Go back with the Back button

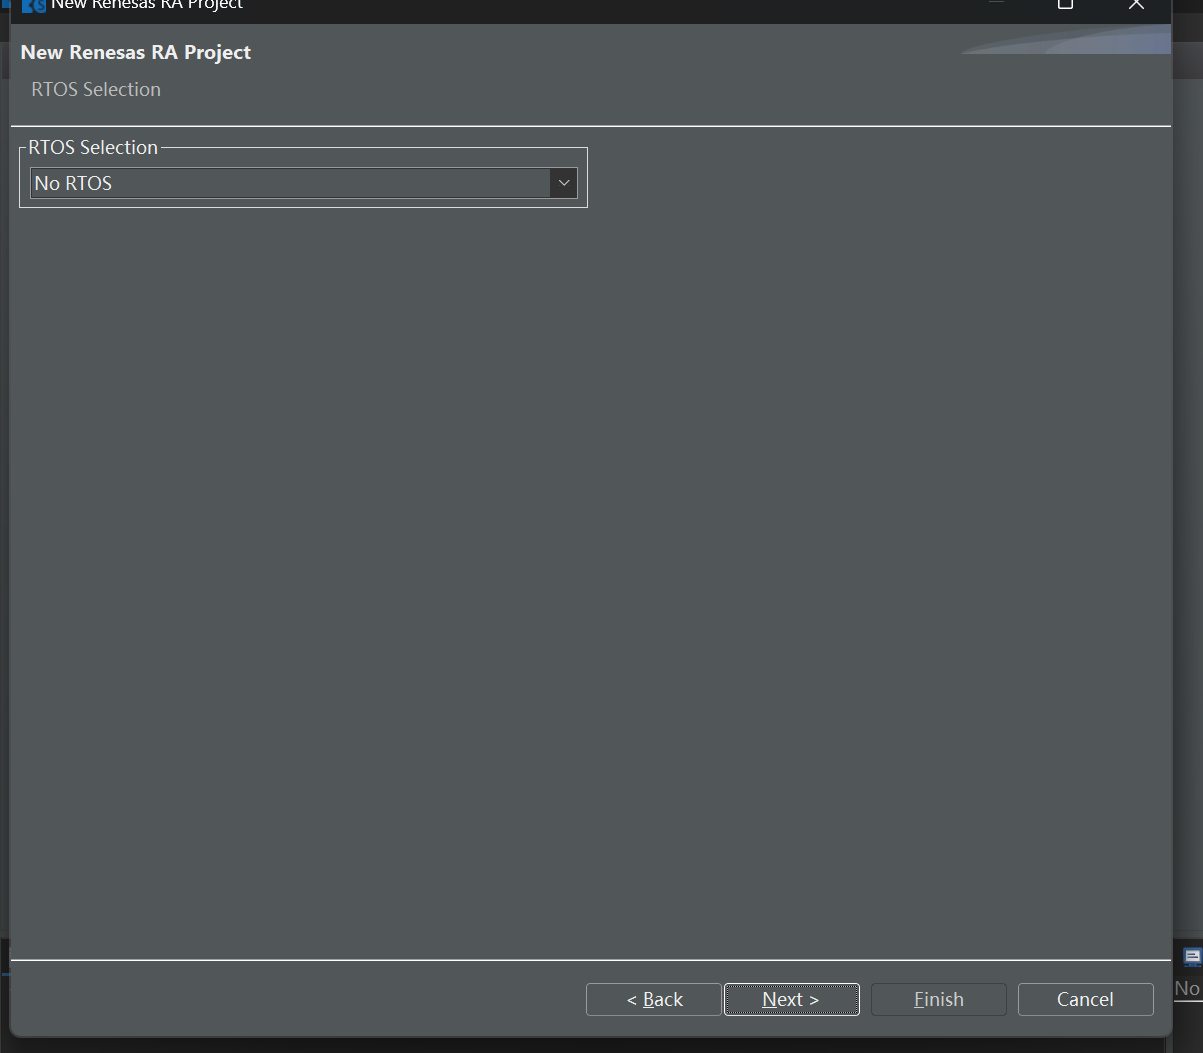click(654, 999)
